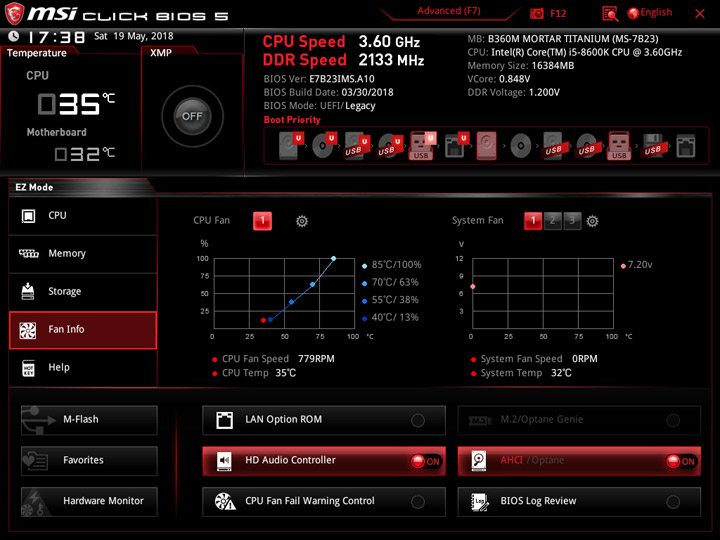This screenshot has width=720, height=540.
Task: Toggle BIOS Log Review
Action: (x=579, y=501)
